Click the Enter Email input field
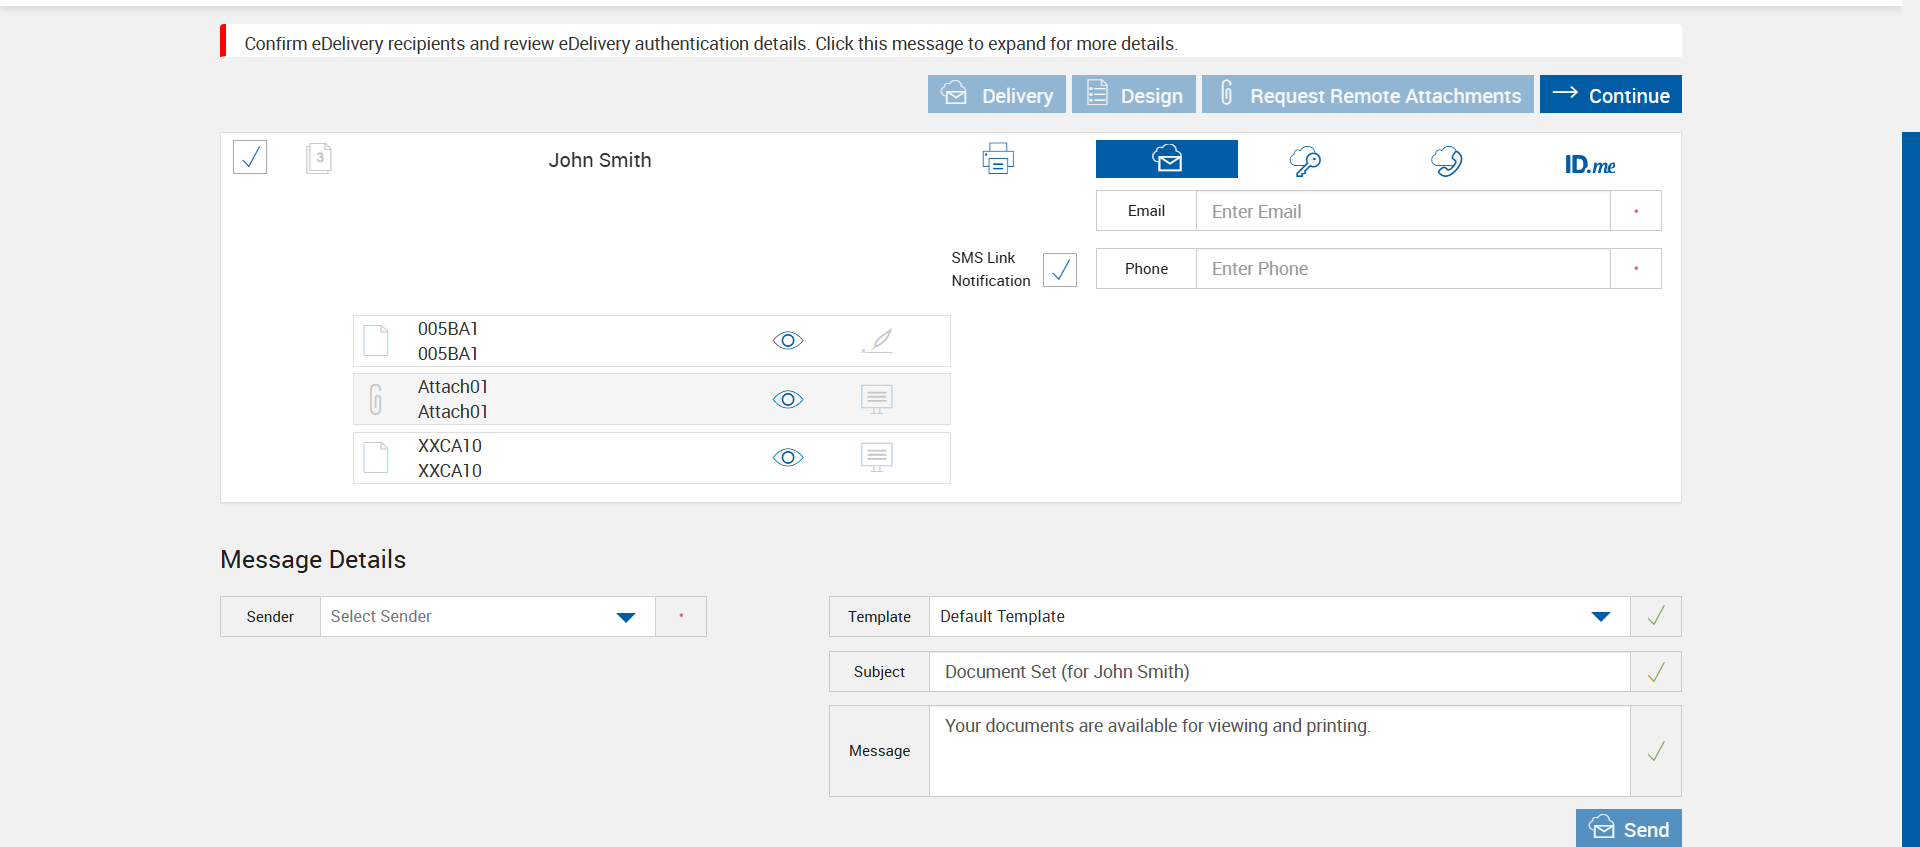The width and height of the screenshot is (1920, 847). pos(1402,212)
